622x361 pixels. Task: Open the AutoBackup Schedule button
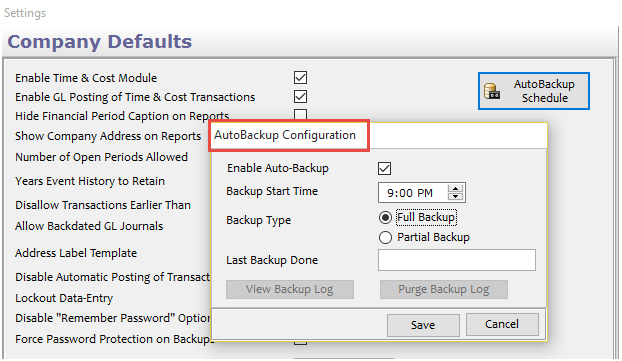[x=534, y=91]
